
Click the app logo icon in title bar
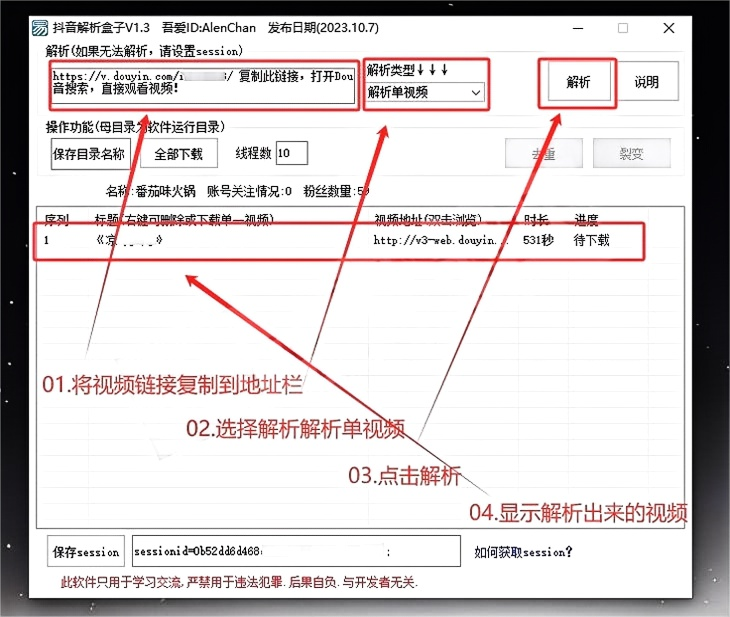(40, 28)
